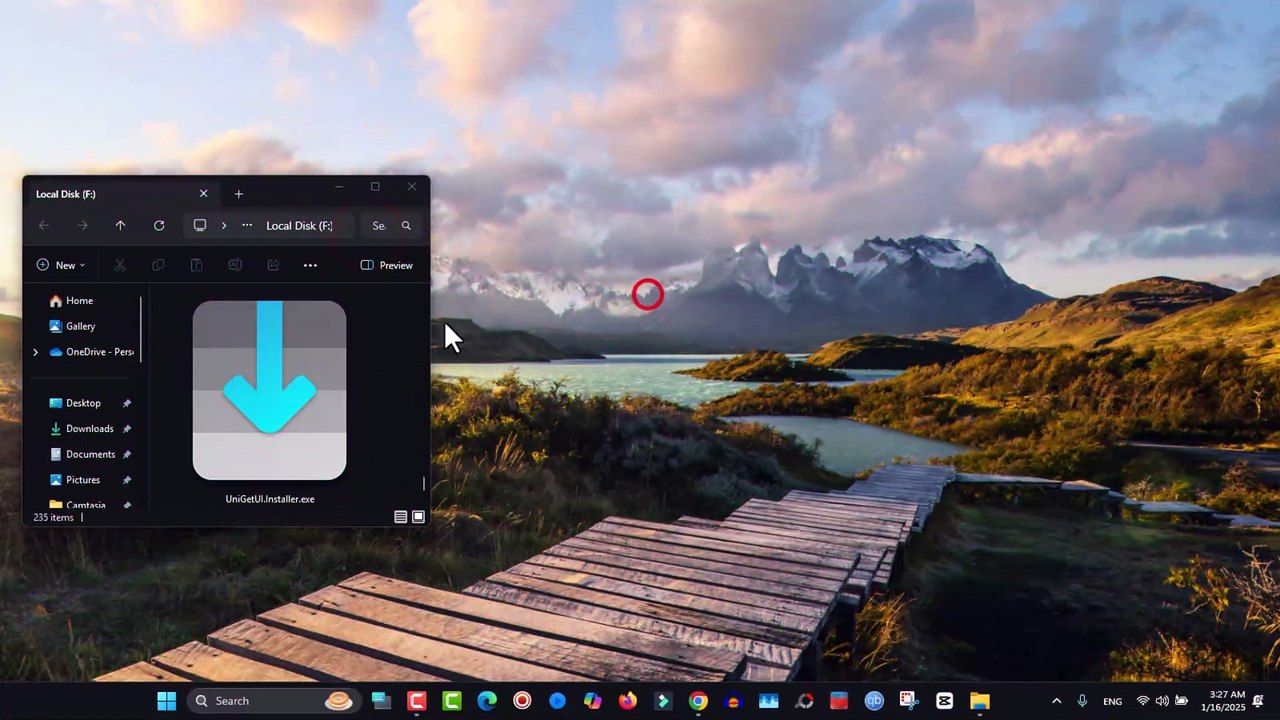
Task: Click the pin icon beside Downloads
Action: tap(127, 429)
